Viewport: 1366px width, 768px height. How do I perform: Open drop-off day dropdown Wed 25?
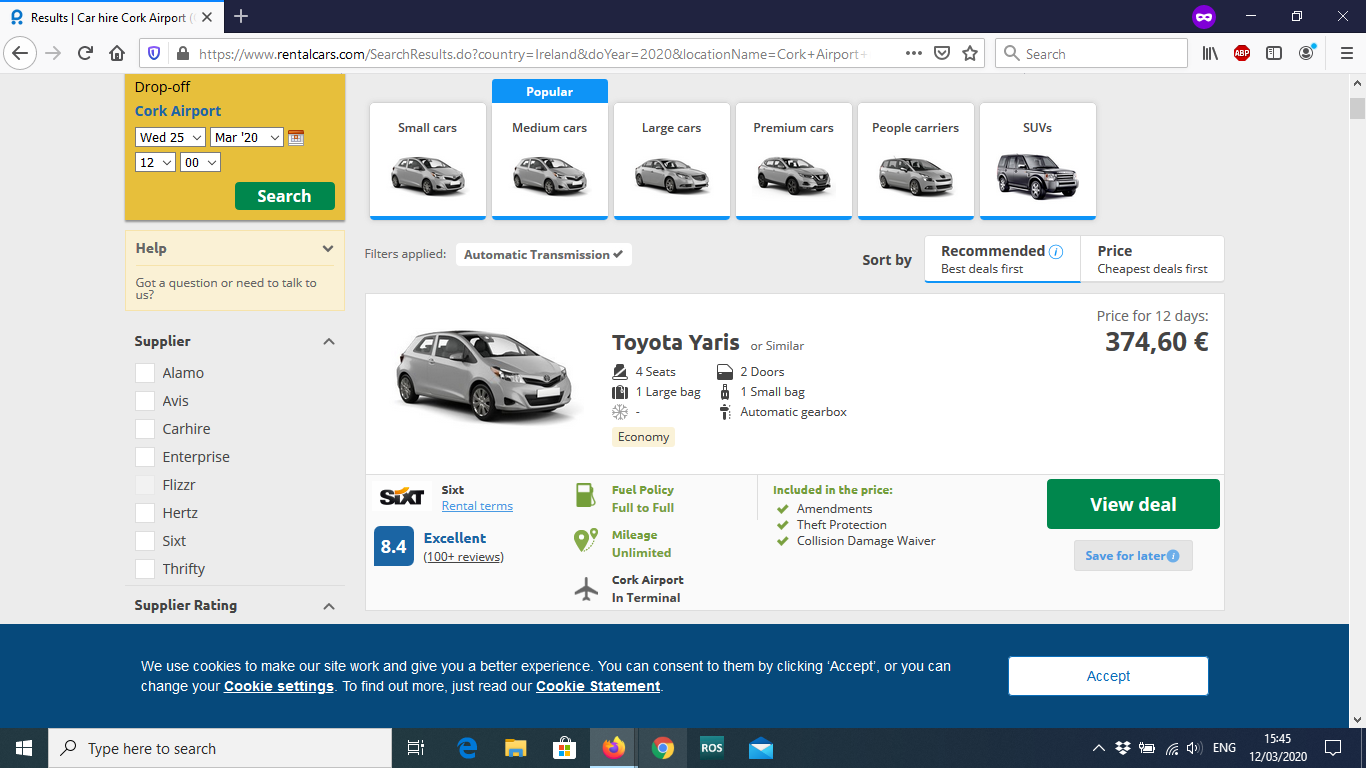coord(170,138)
